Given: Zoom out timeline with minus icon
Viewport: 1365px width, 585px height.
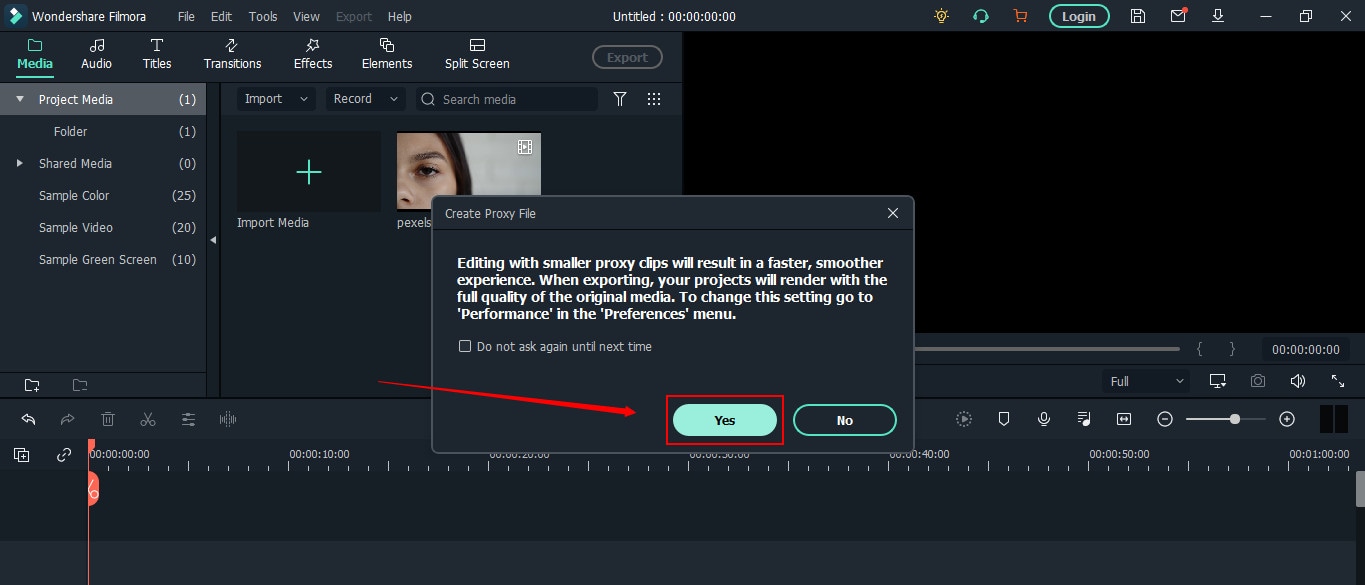Looking at the screenshot, I should point(1164,420).
